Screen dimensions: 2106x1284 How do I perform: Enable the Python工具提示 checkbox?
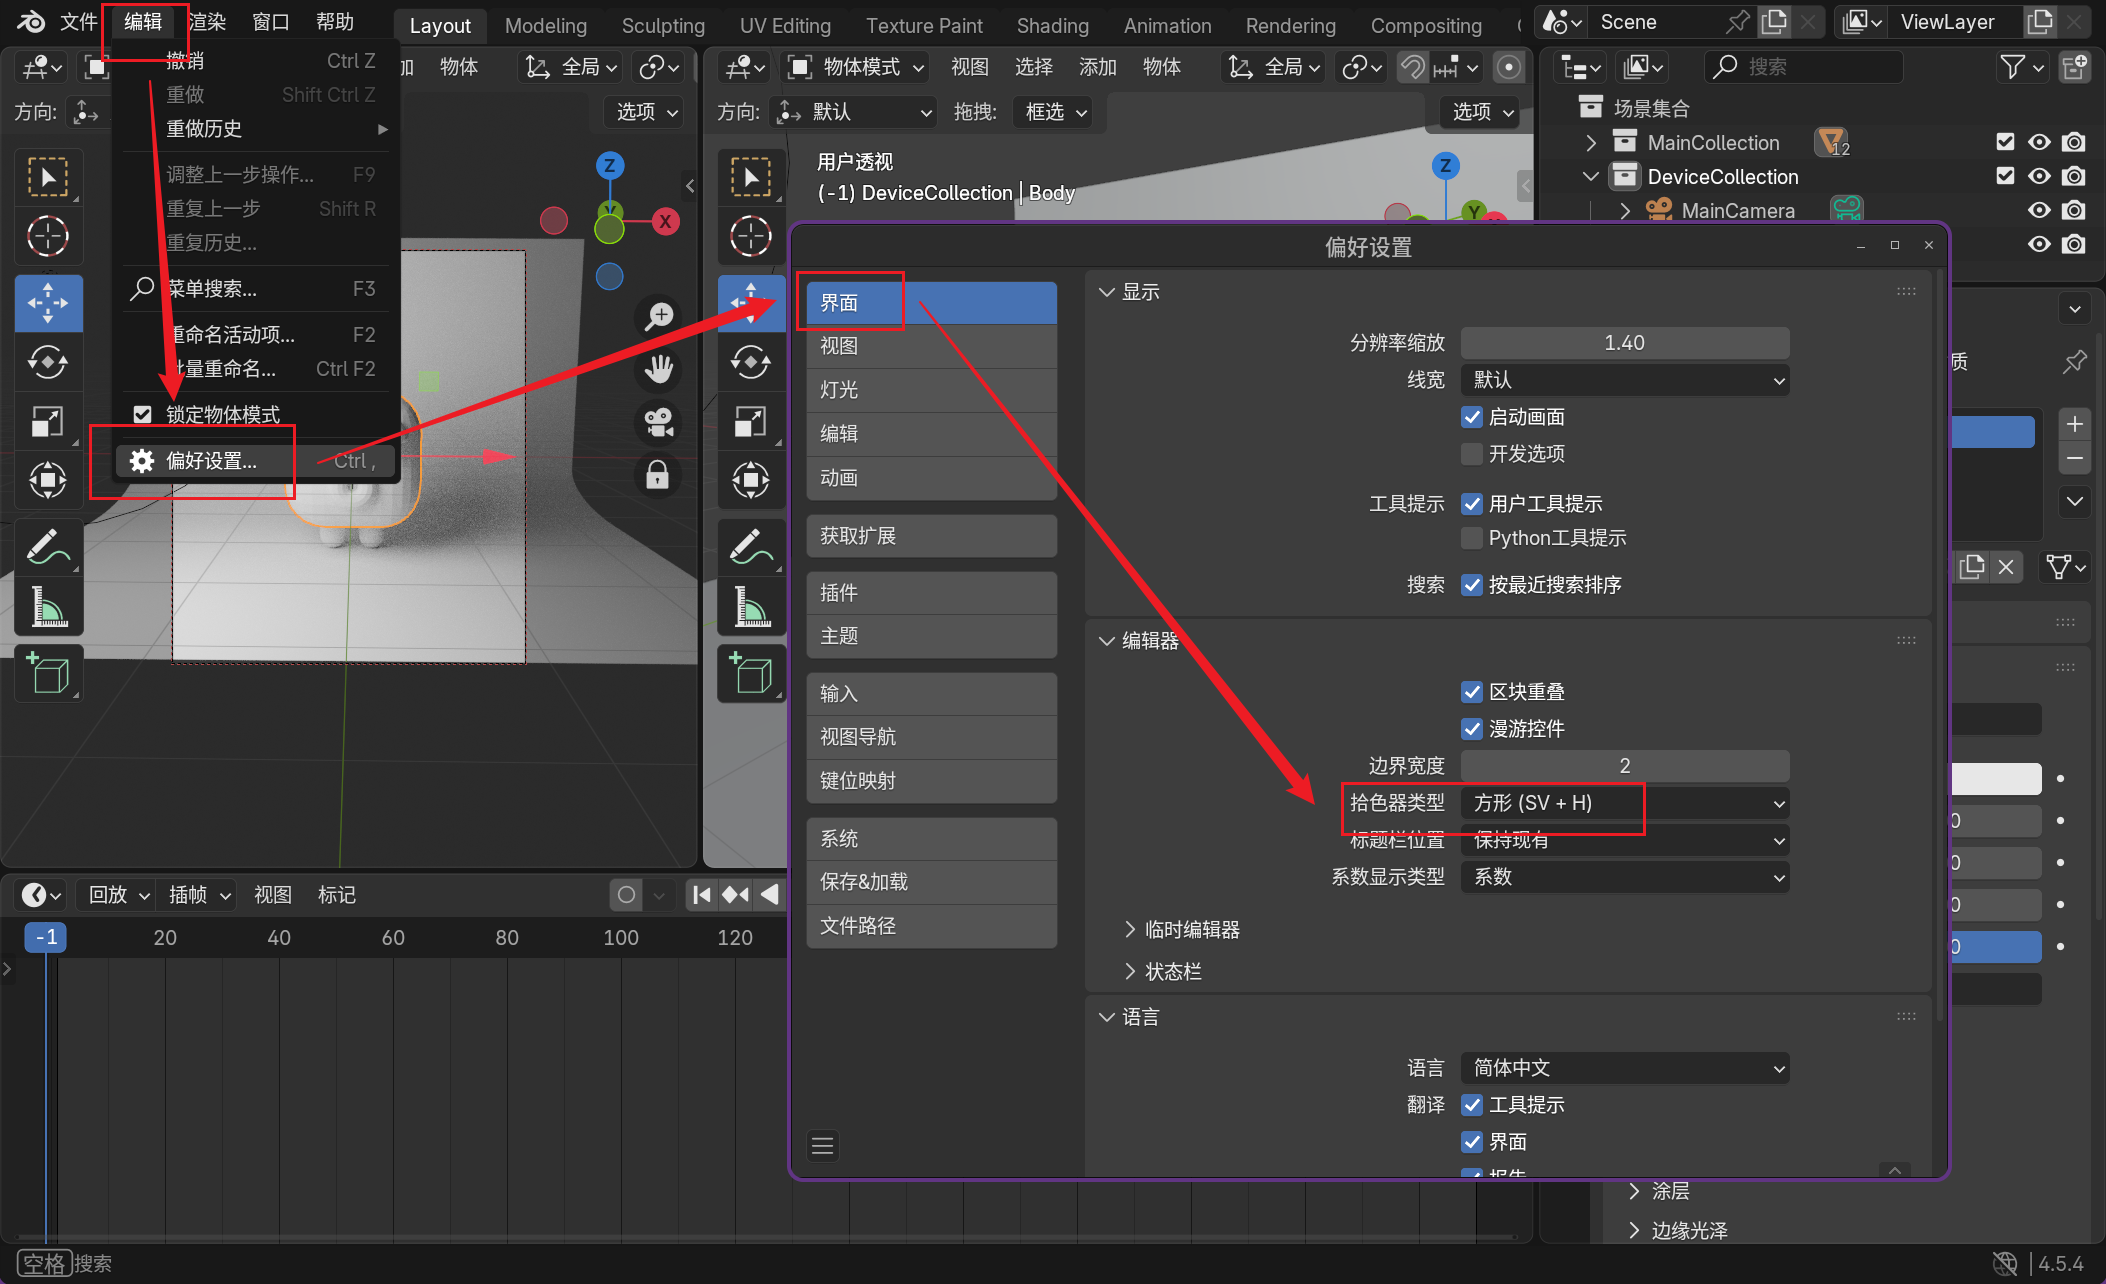tap(1472, 538)
